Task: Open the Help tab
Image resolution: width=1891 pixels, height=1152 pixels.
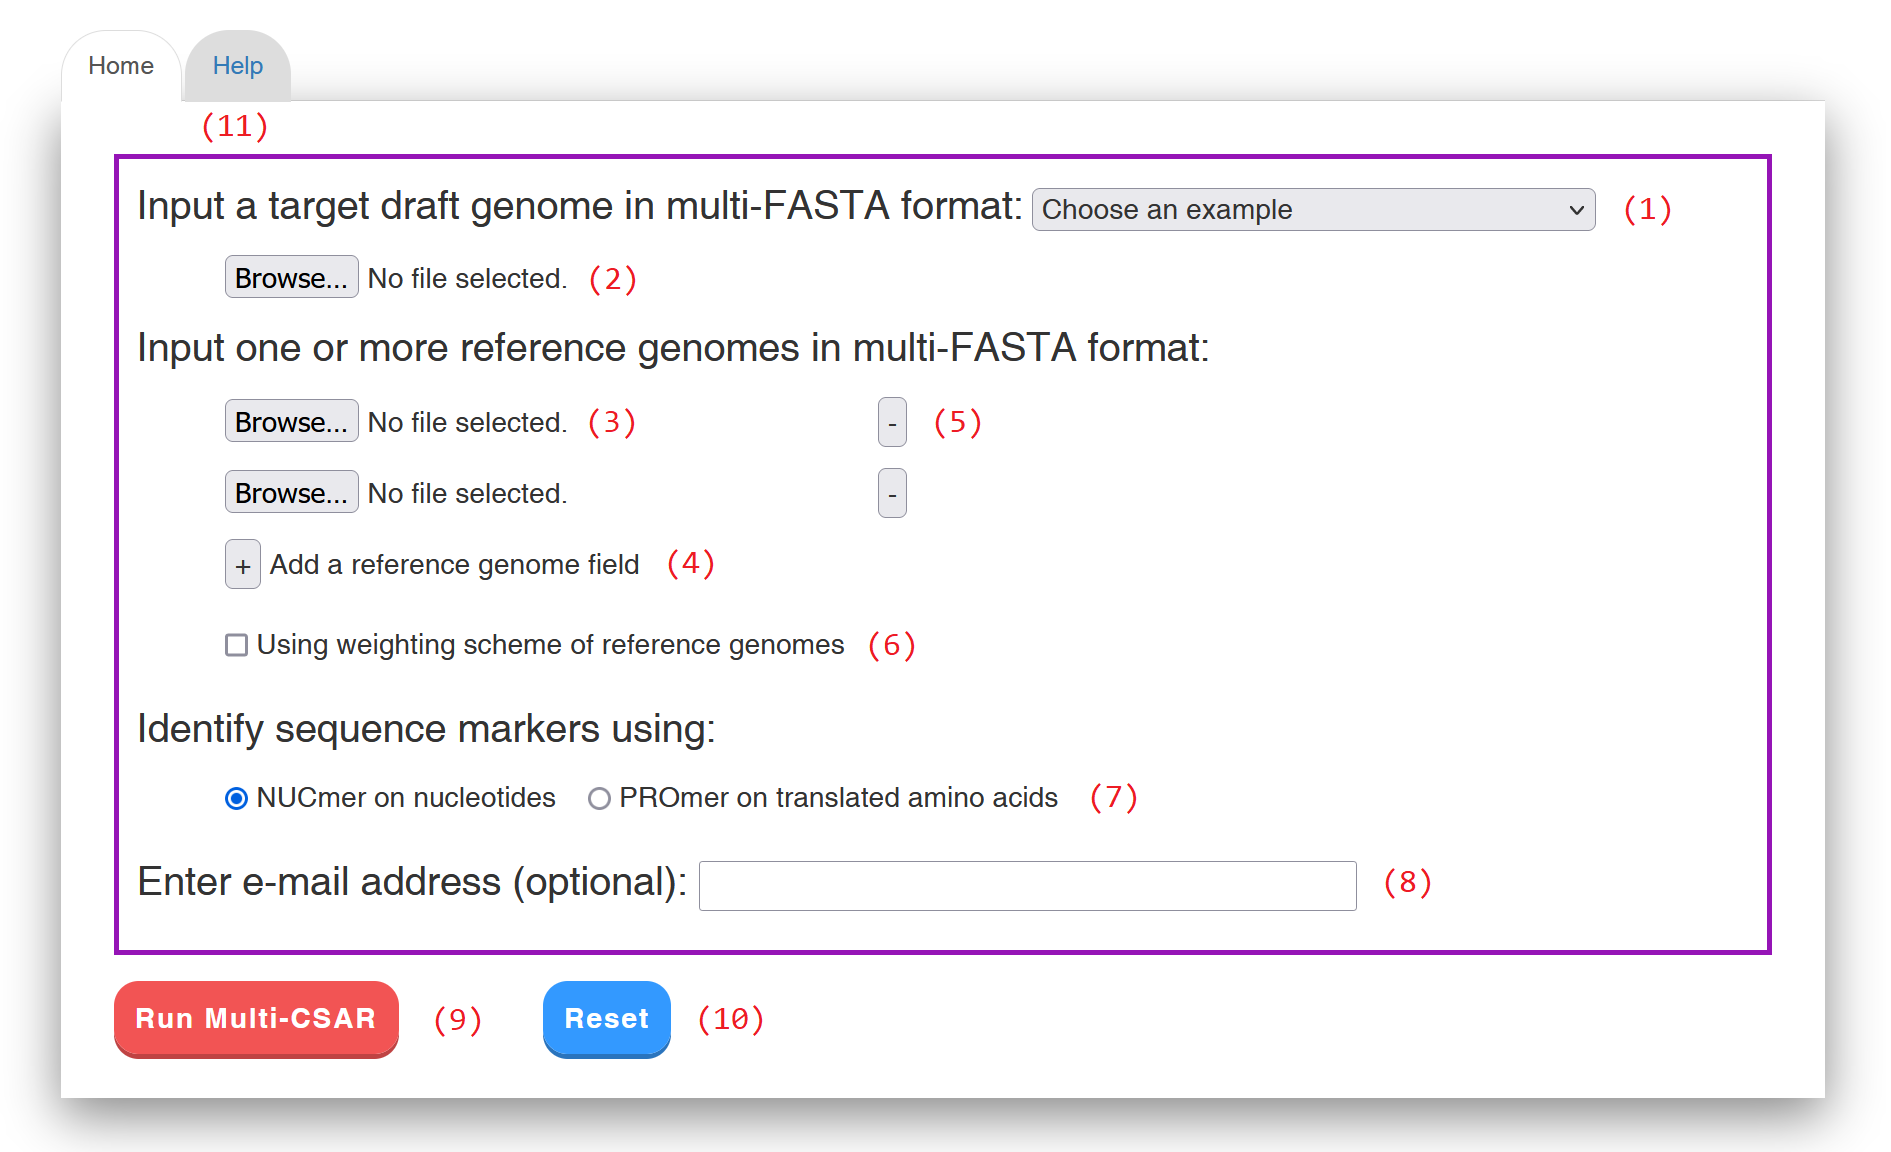Action: point(237,66)
